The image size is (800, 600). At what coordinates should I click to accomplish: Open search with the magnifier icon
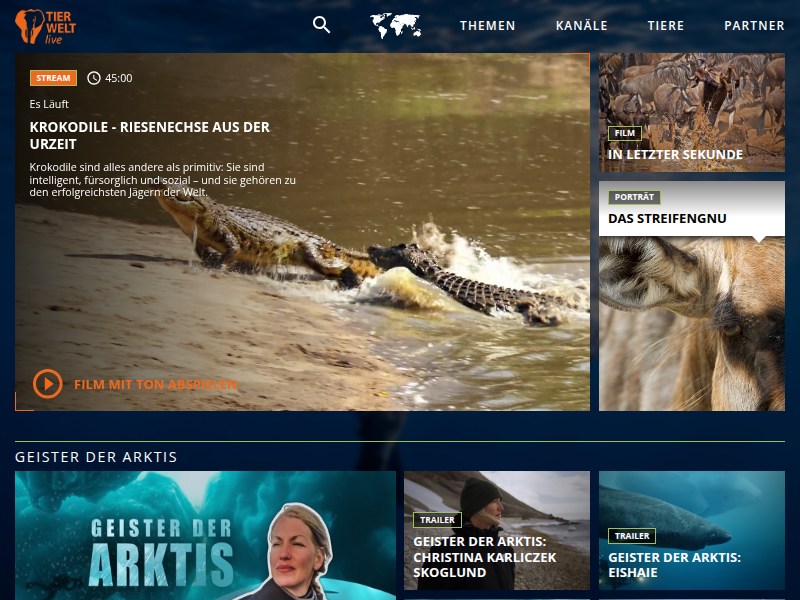click(x=321, y=25)
